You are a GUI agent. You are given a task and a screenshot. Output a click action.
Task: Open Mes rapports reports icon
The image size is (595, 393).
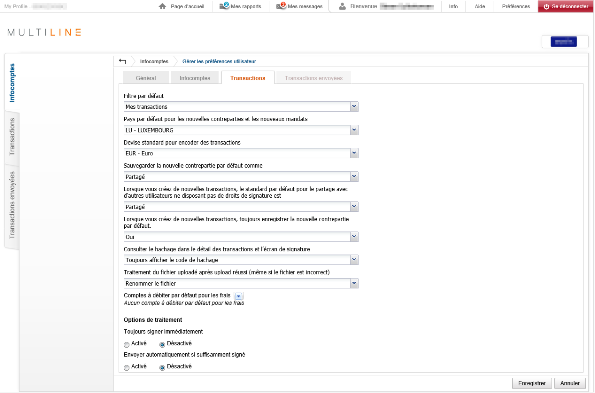pyautogui.click(x=225, y=6)
